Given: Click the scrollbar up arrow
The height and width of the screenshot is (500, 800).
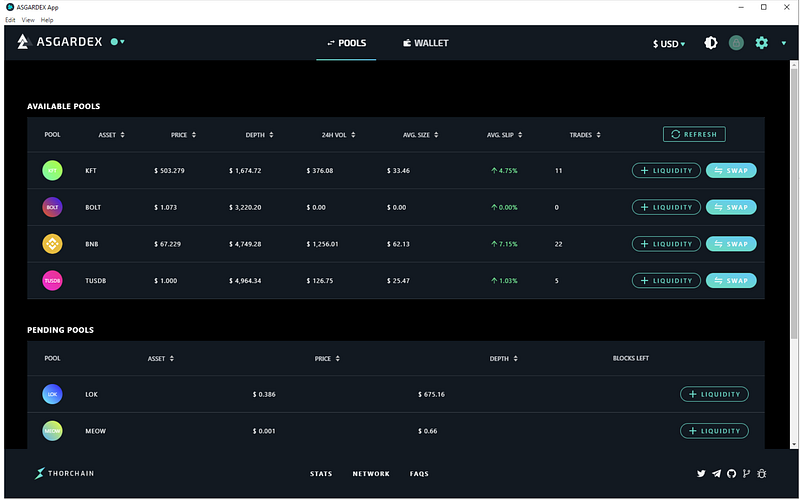Looking at the screenshot, I should coord(794,64).
